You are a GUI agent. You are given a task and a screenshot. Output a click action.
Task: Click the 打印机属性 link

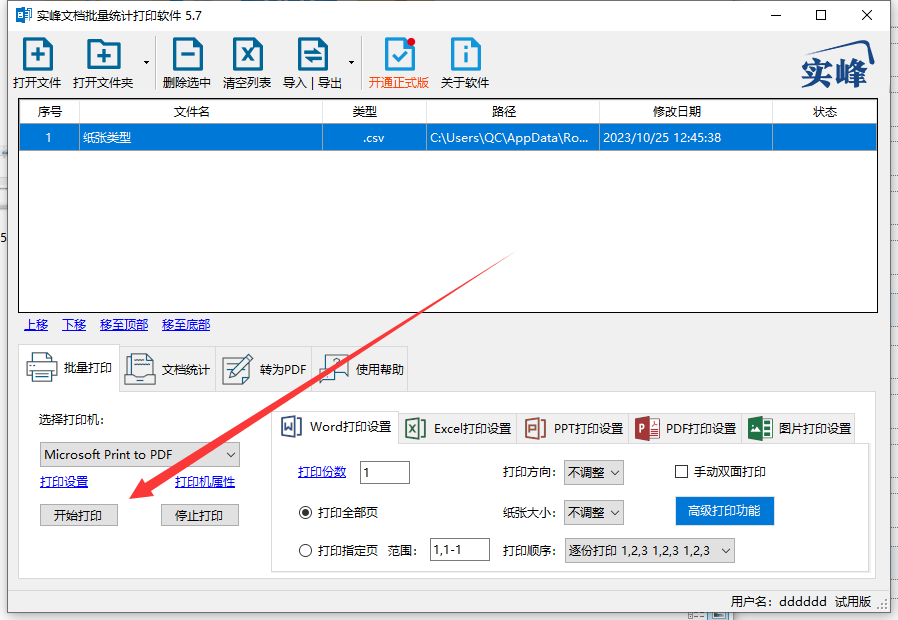click(x=205, y=481)
